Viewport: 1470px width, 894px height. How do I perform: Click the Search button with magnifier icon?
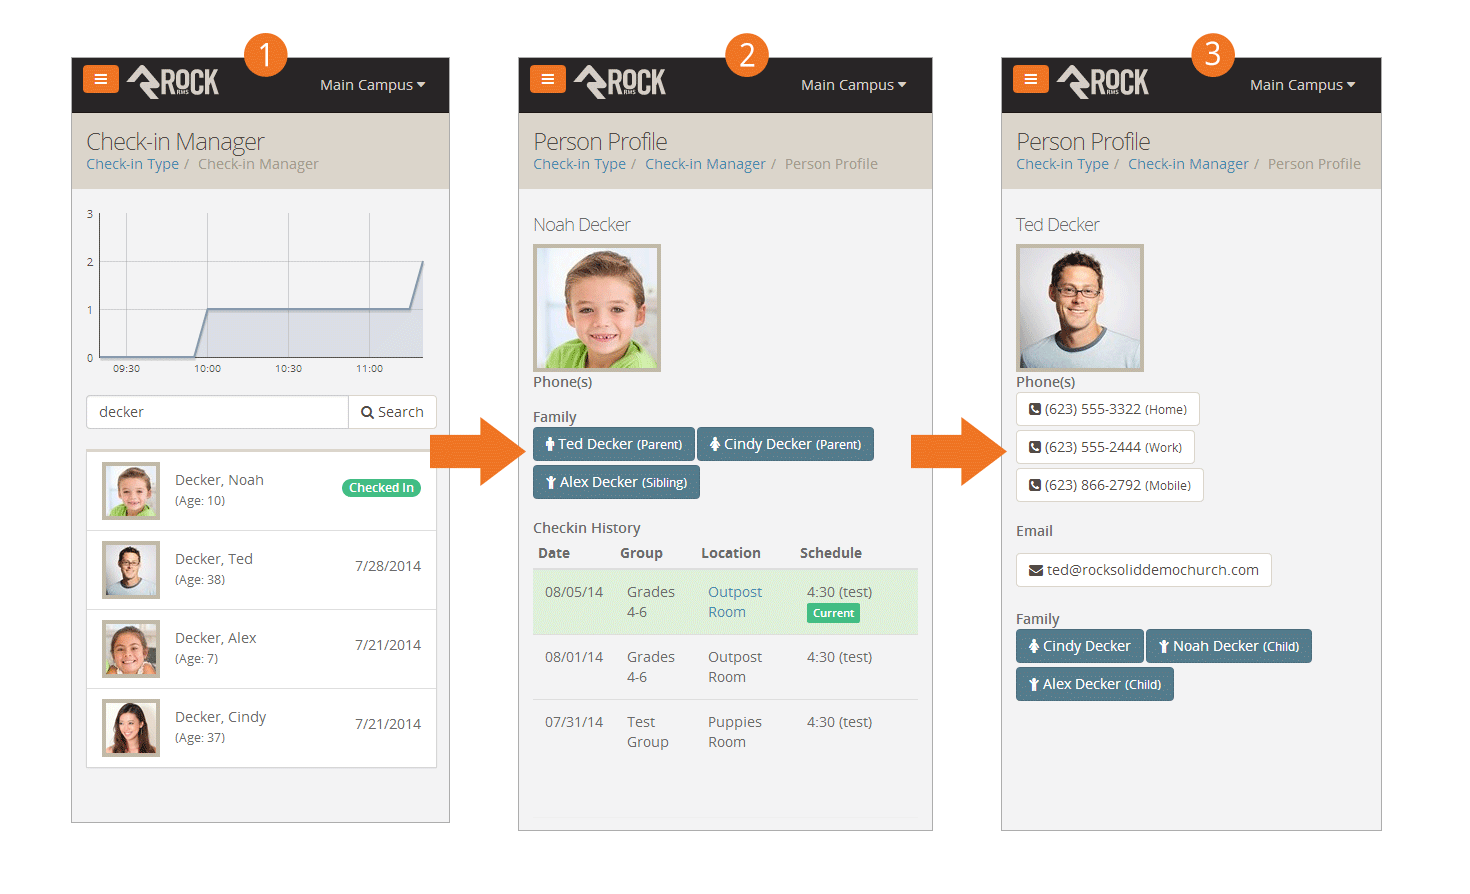[x=392, y=412]
